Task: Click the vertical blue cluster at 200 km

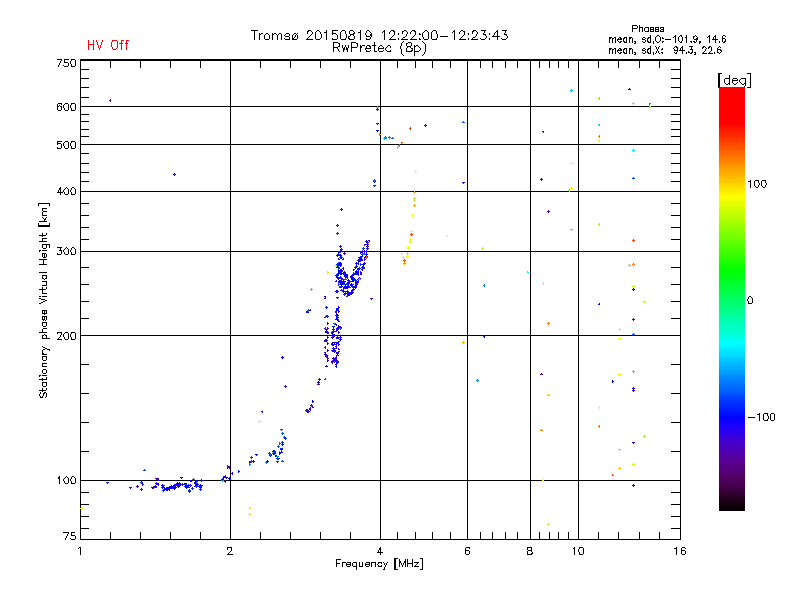Action: 333,337
